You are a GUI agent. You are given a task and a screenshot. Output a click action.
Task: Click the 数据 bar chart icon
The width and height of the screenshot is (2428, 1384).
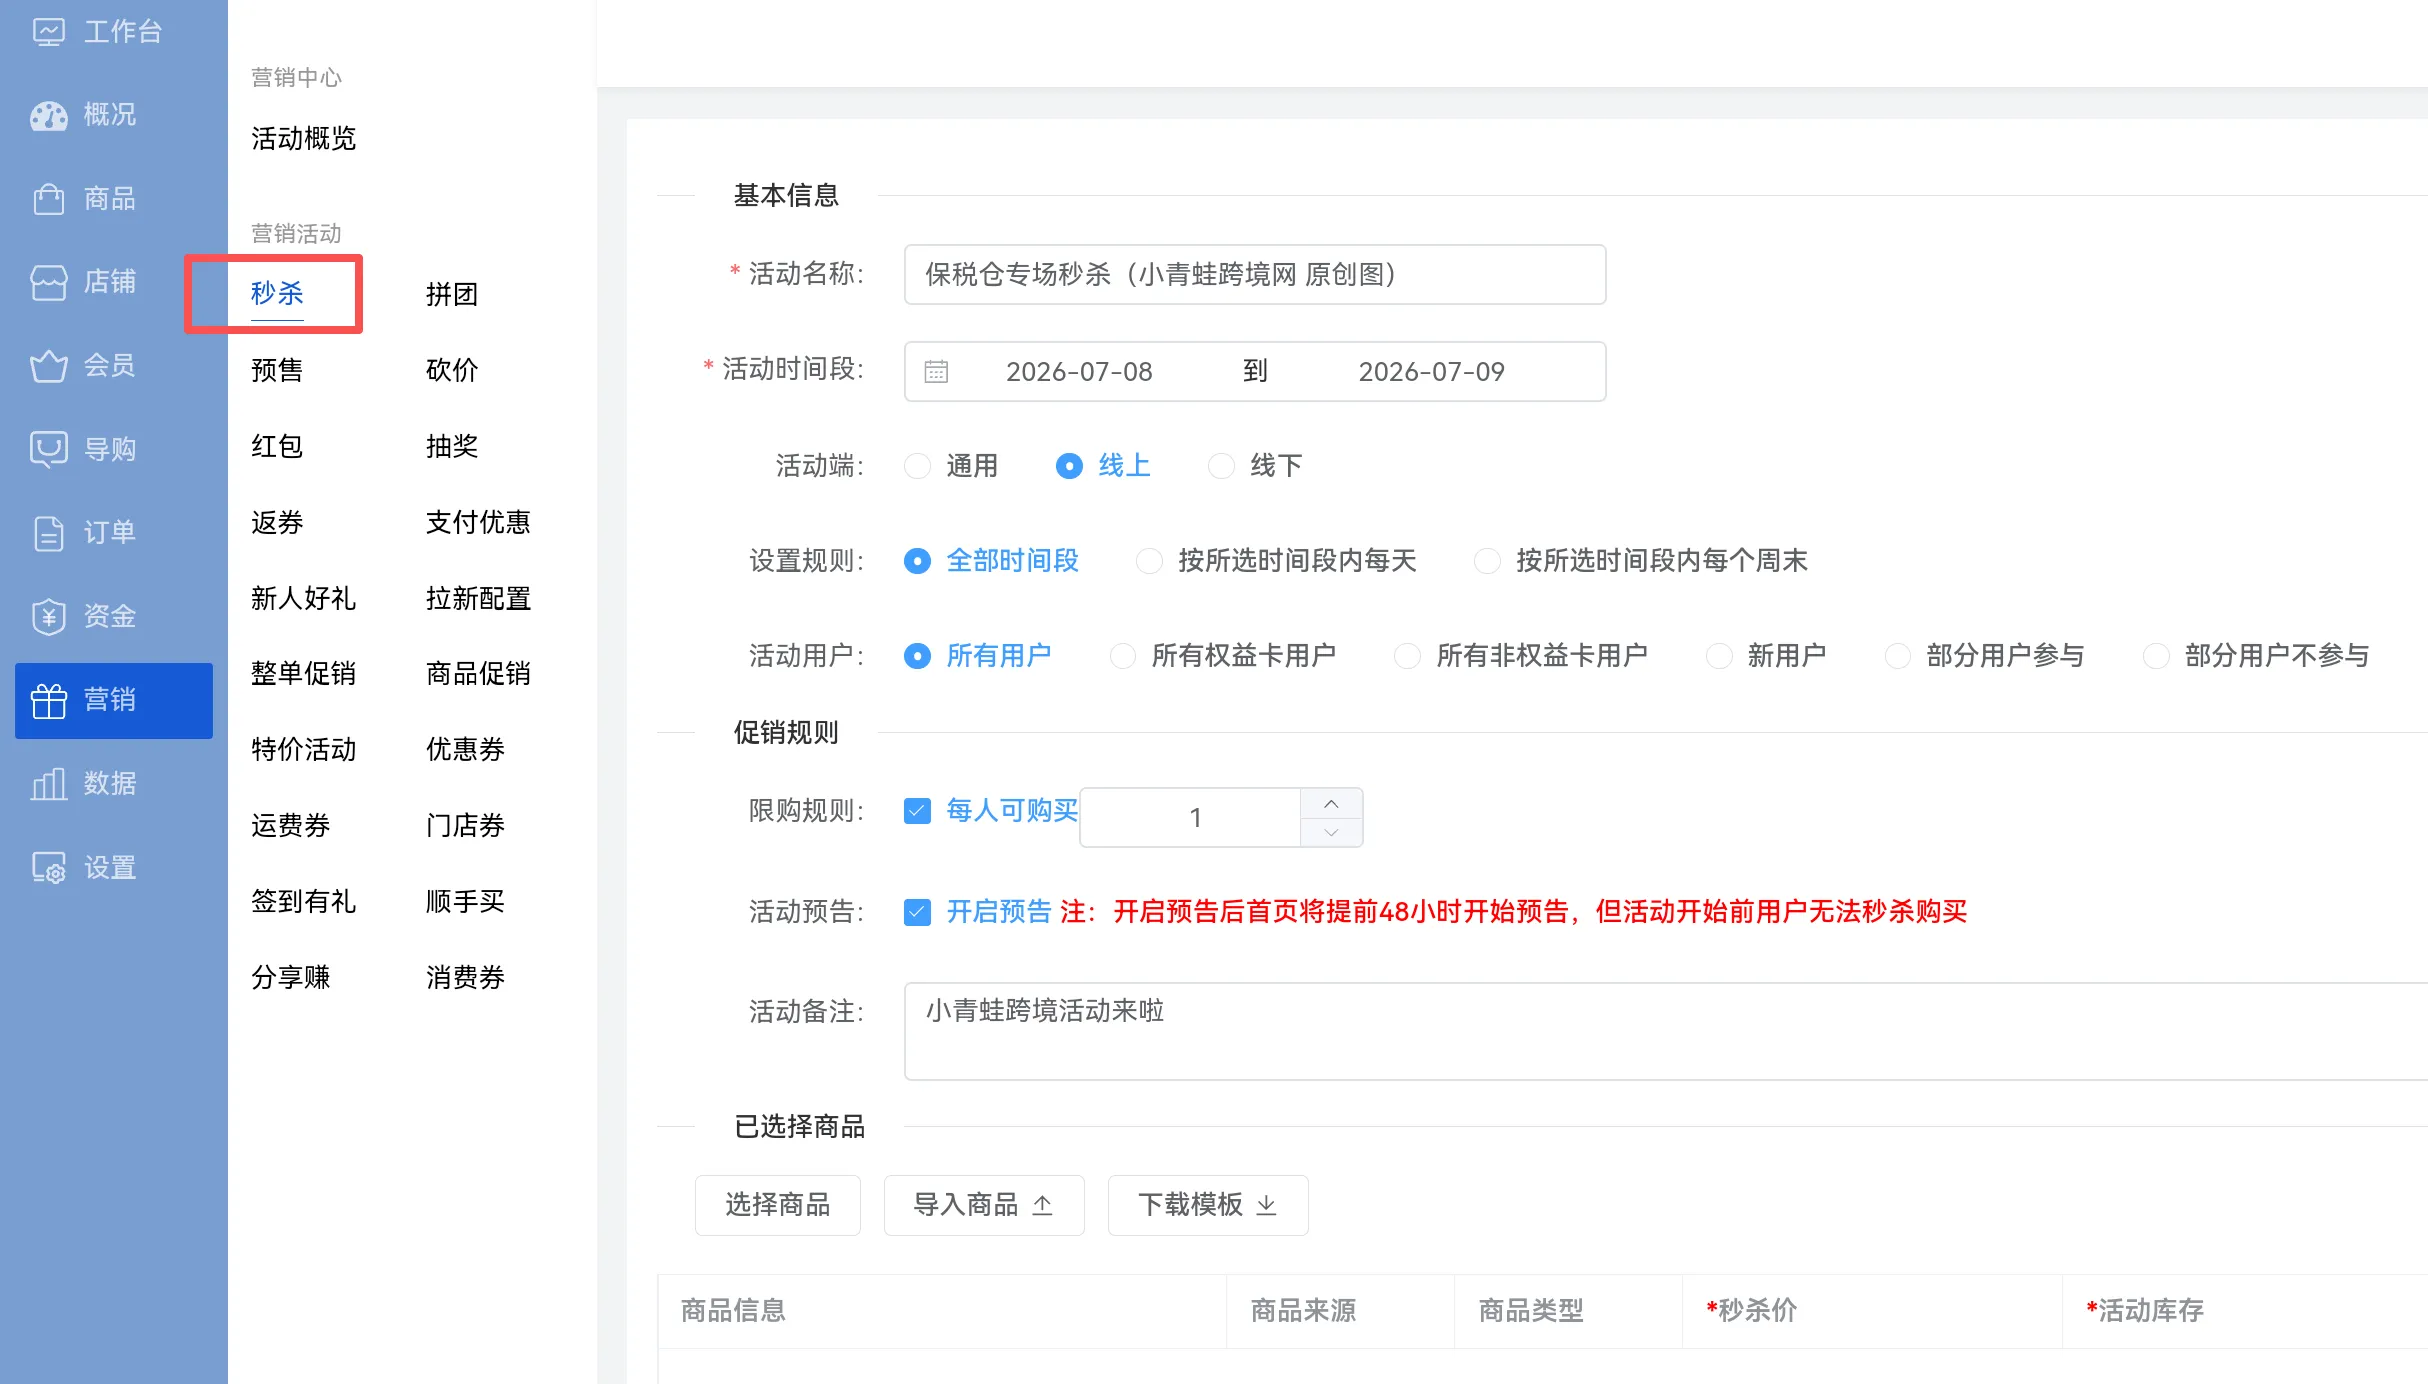click(x=48, y=784)
